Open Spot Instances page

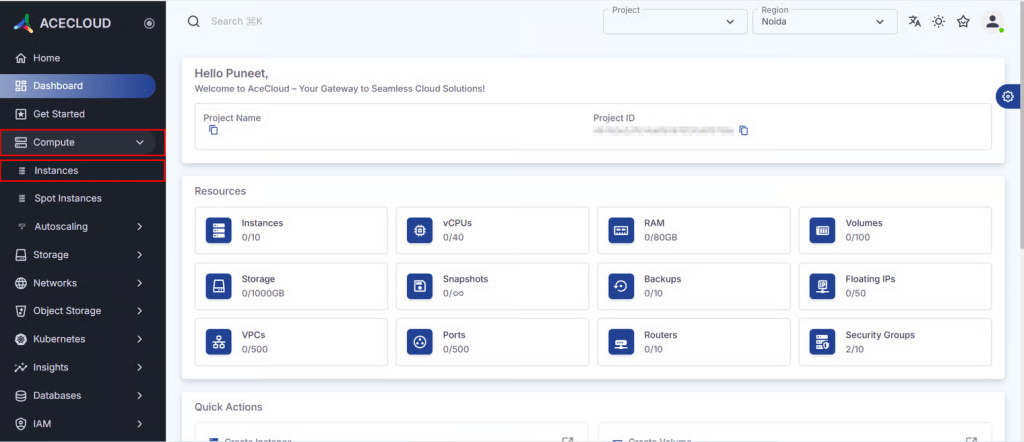click(67, 198)
